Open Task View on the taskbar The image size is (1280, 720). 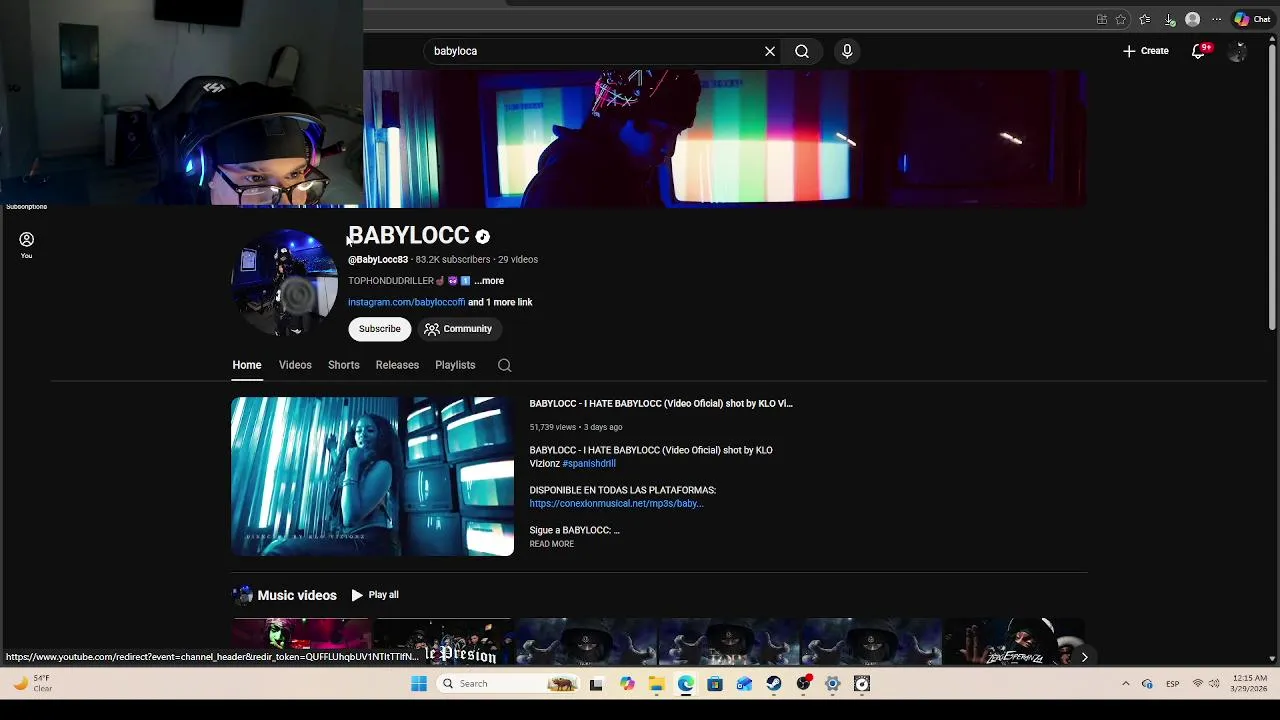pyautogui.click(x=596, y=684)
